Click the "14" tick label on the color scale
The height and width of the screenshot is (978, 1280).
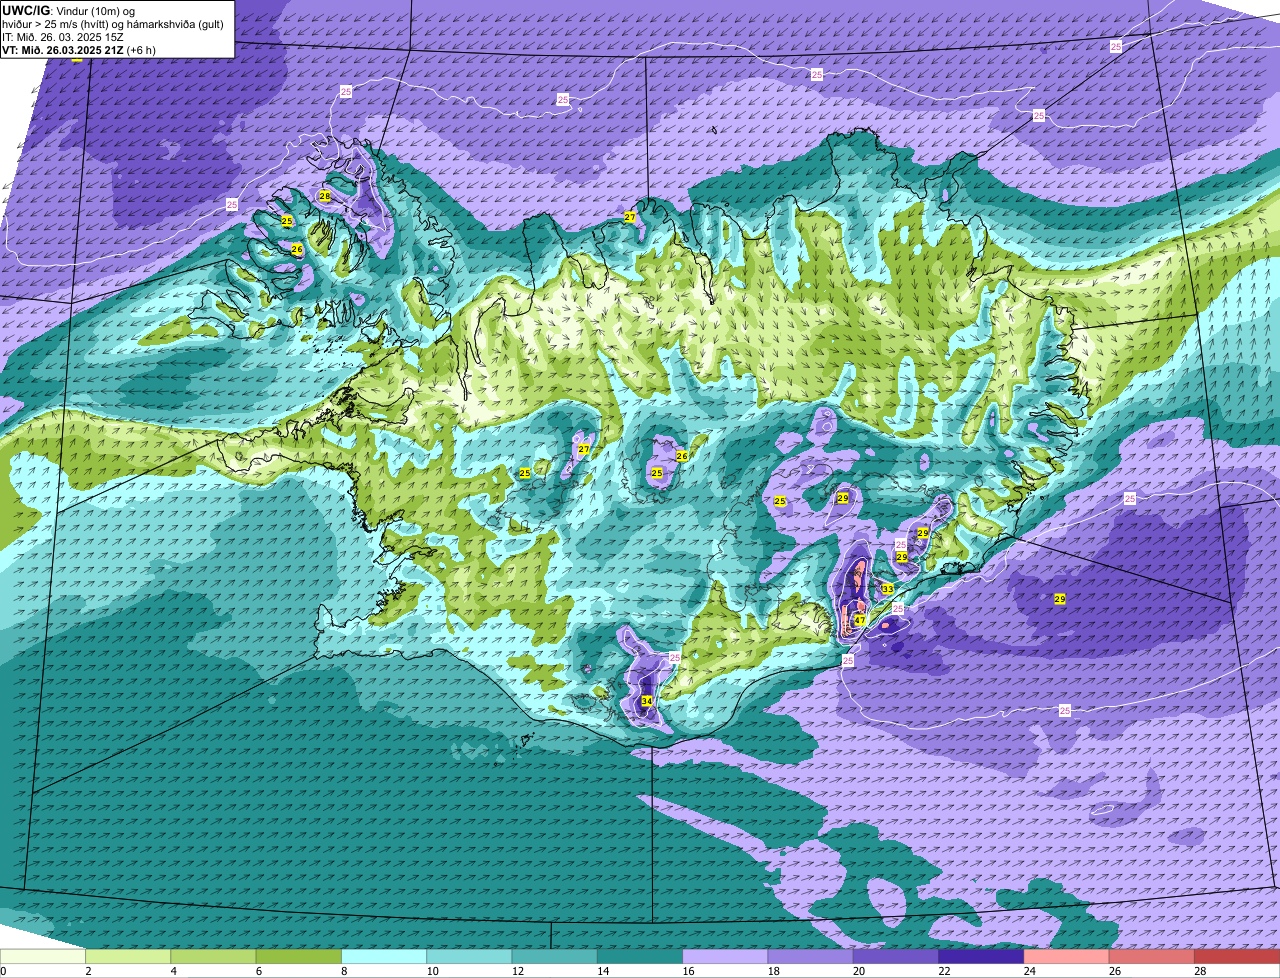pos(603,971)
